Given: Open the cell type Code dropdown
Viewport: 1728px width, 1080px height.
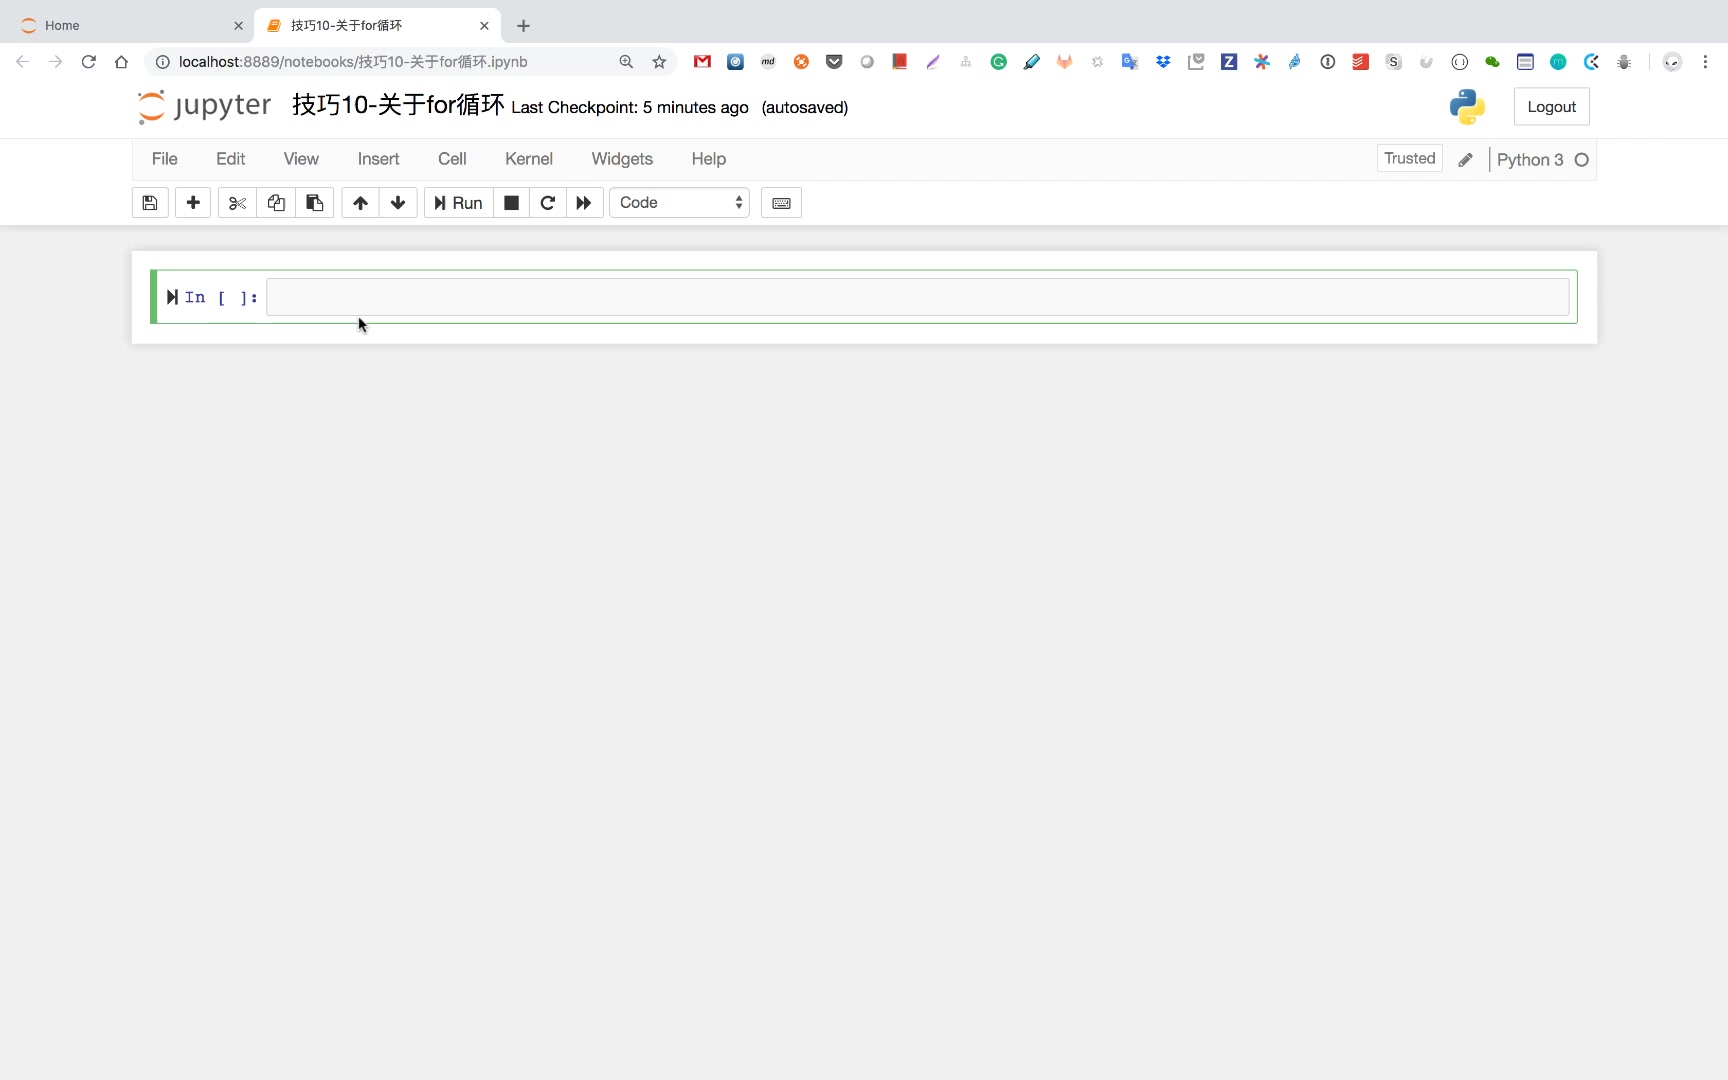Looking at the screenshot, I should tap(680, 203).
